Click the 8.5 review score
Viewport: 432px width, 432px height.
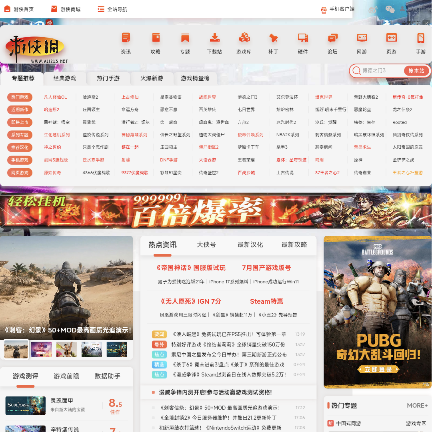point(115,404)
